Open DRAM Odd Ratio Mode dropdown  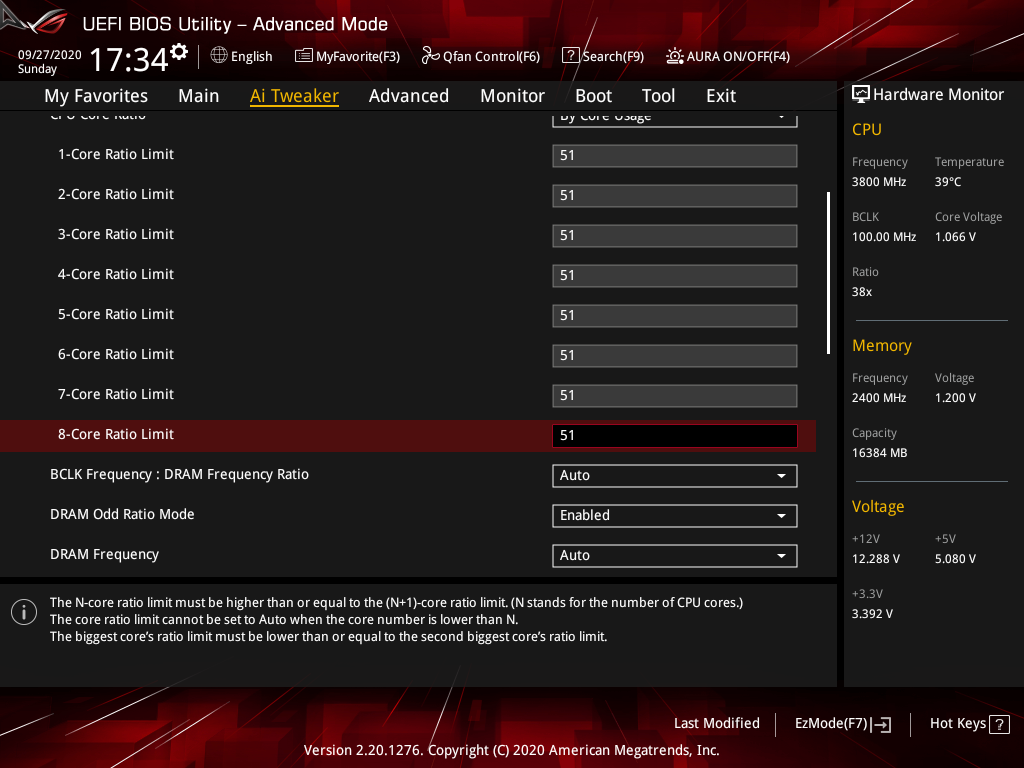point(675,515)
